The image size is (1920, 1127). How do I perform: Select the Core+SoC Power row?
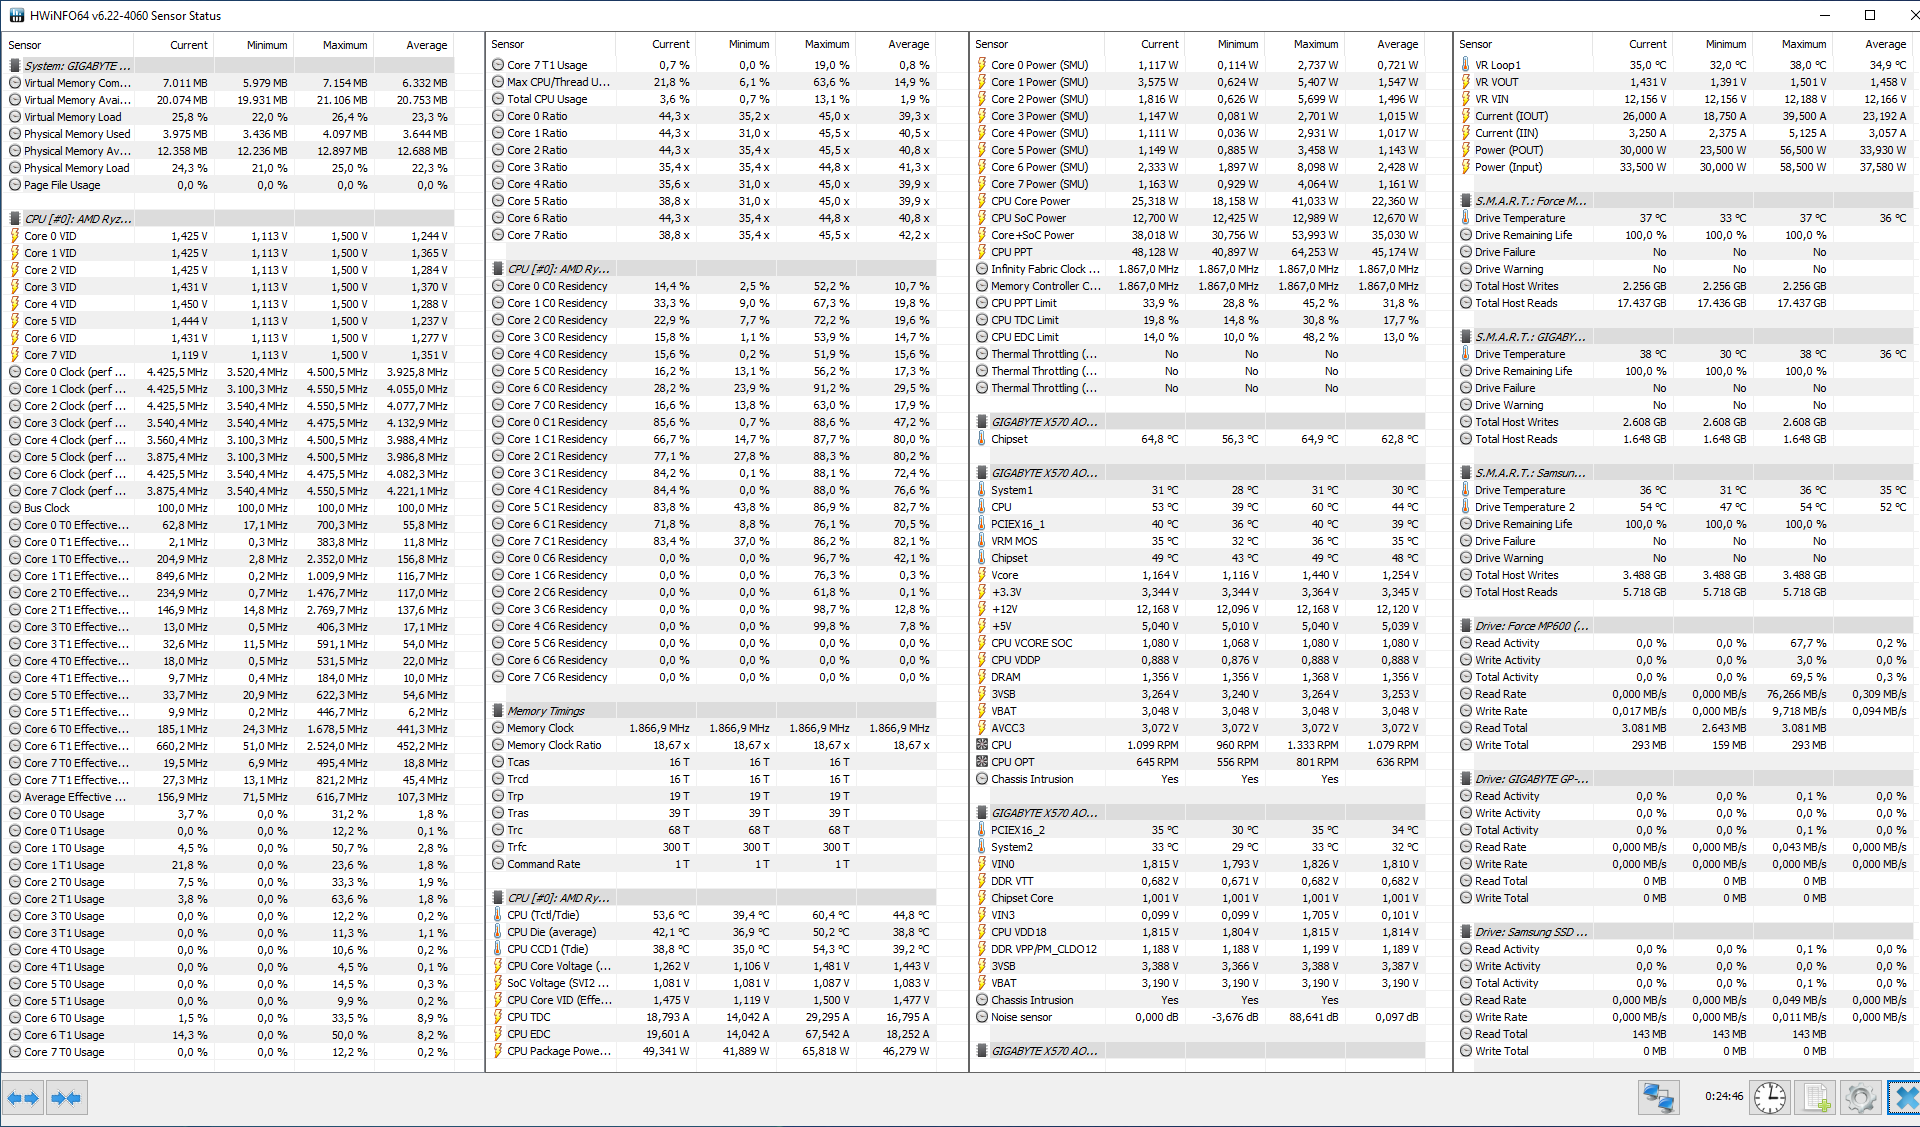coord(1198,235)
